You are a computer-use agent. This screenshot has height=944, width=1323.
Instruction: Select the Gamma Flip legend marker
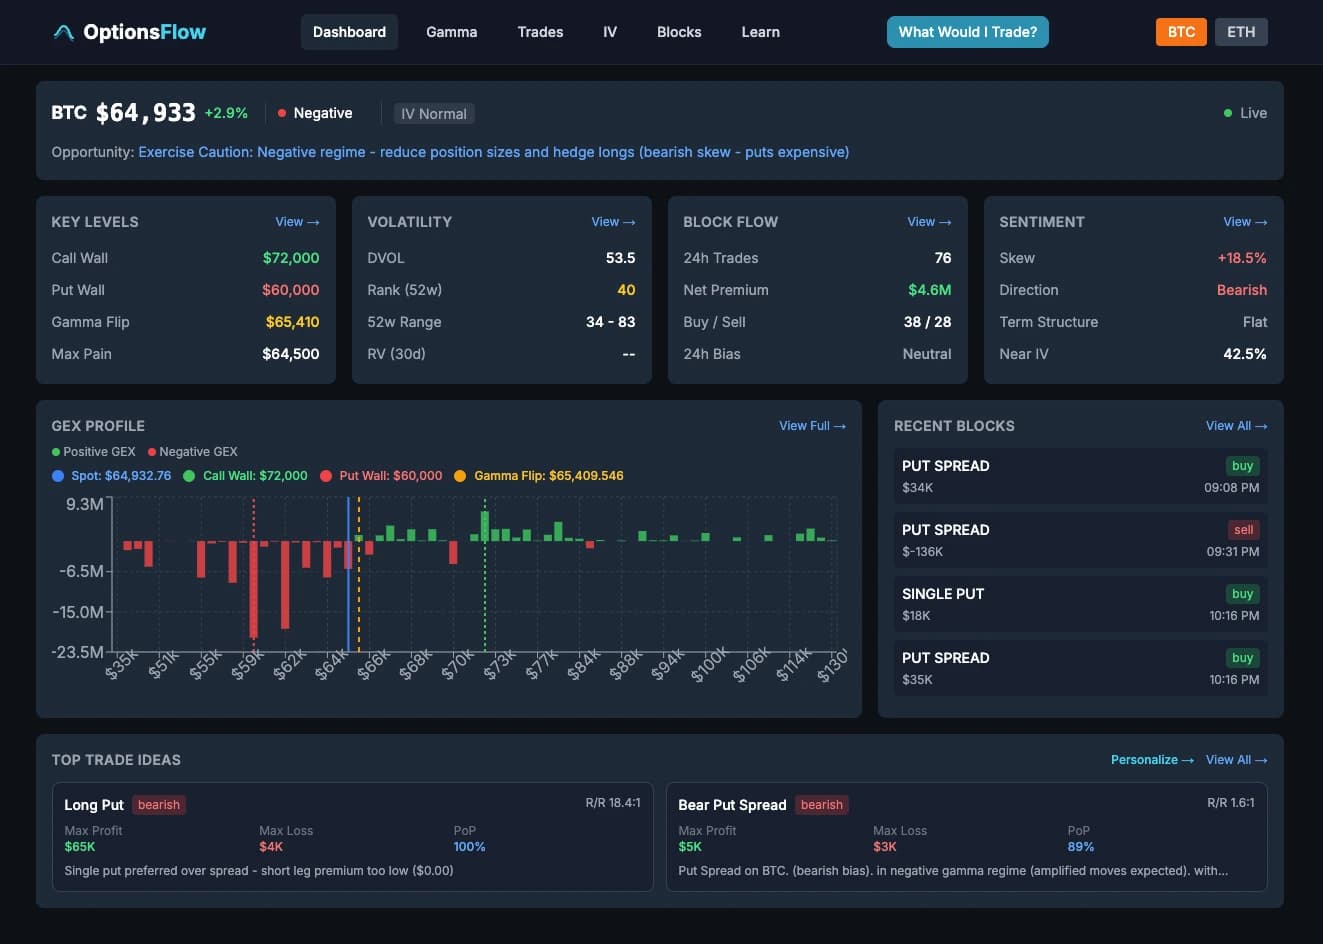coord(461,476)
